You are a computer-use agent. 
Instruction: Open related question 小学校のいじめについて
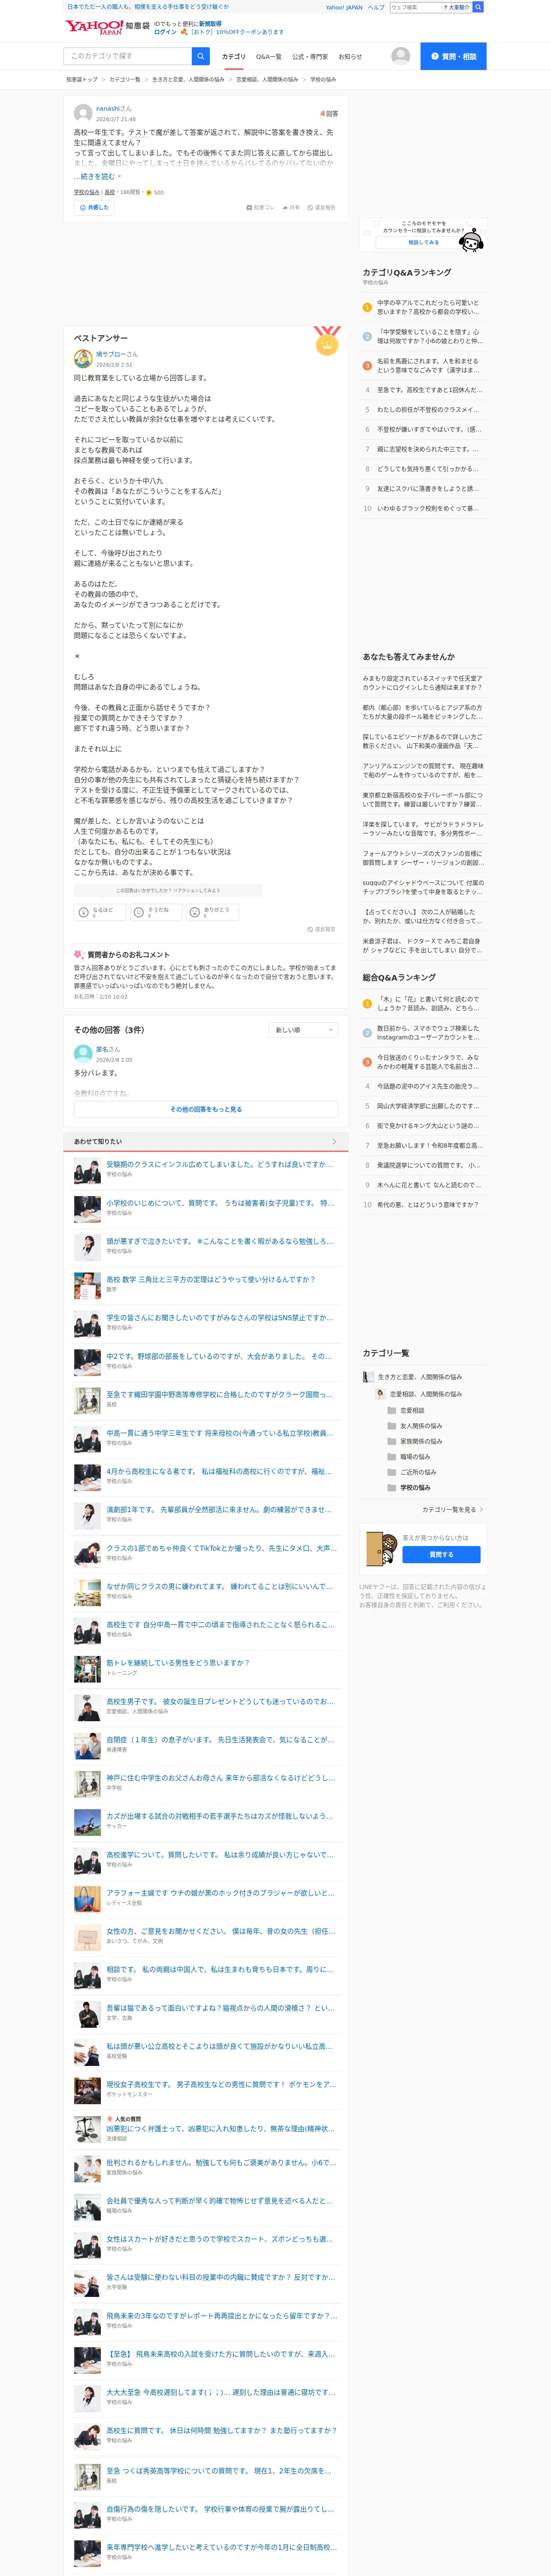pyautogui.click(x=220, y=1203)
